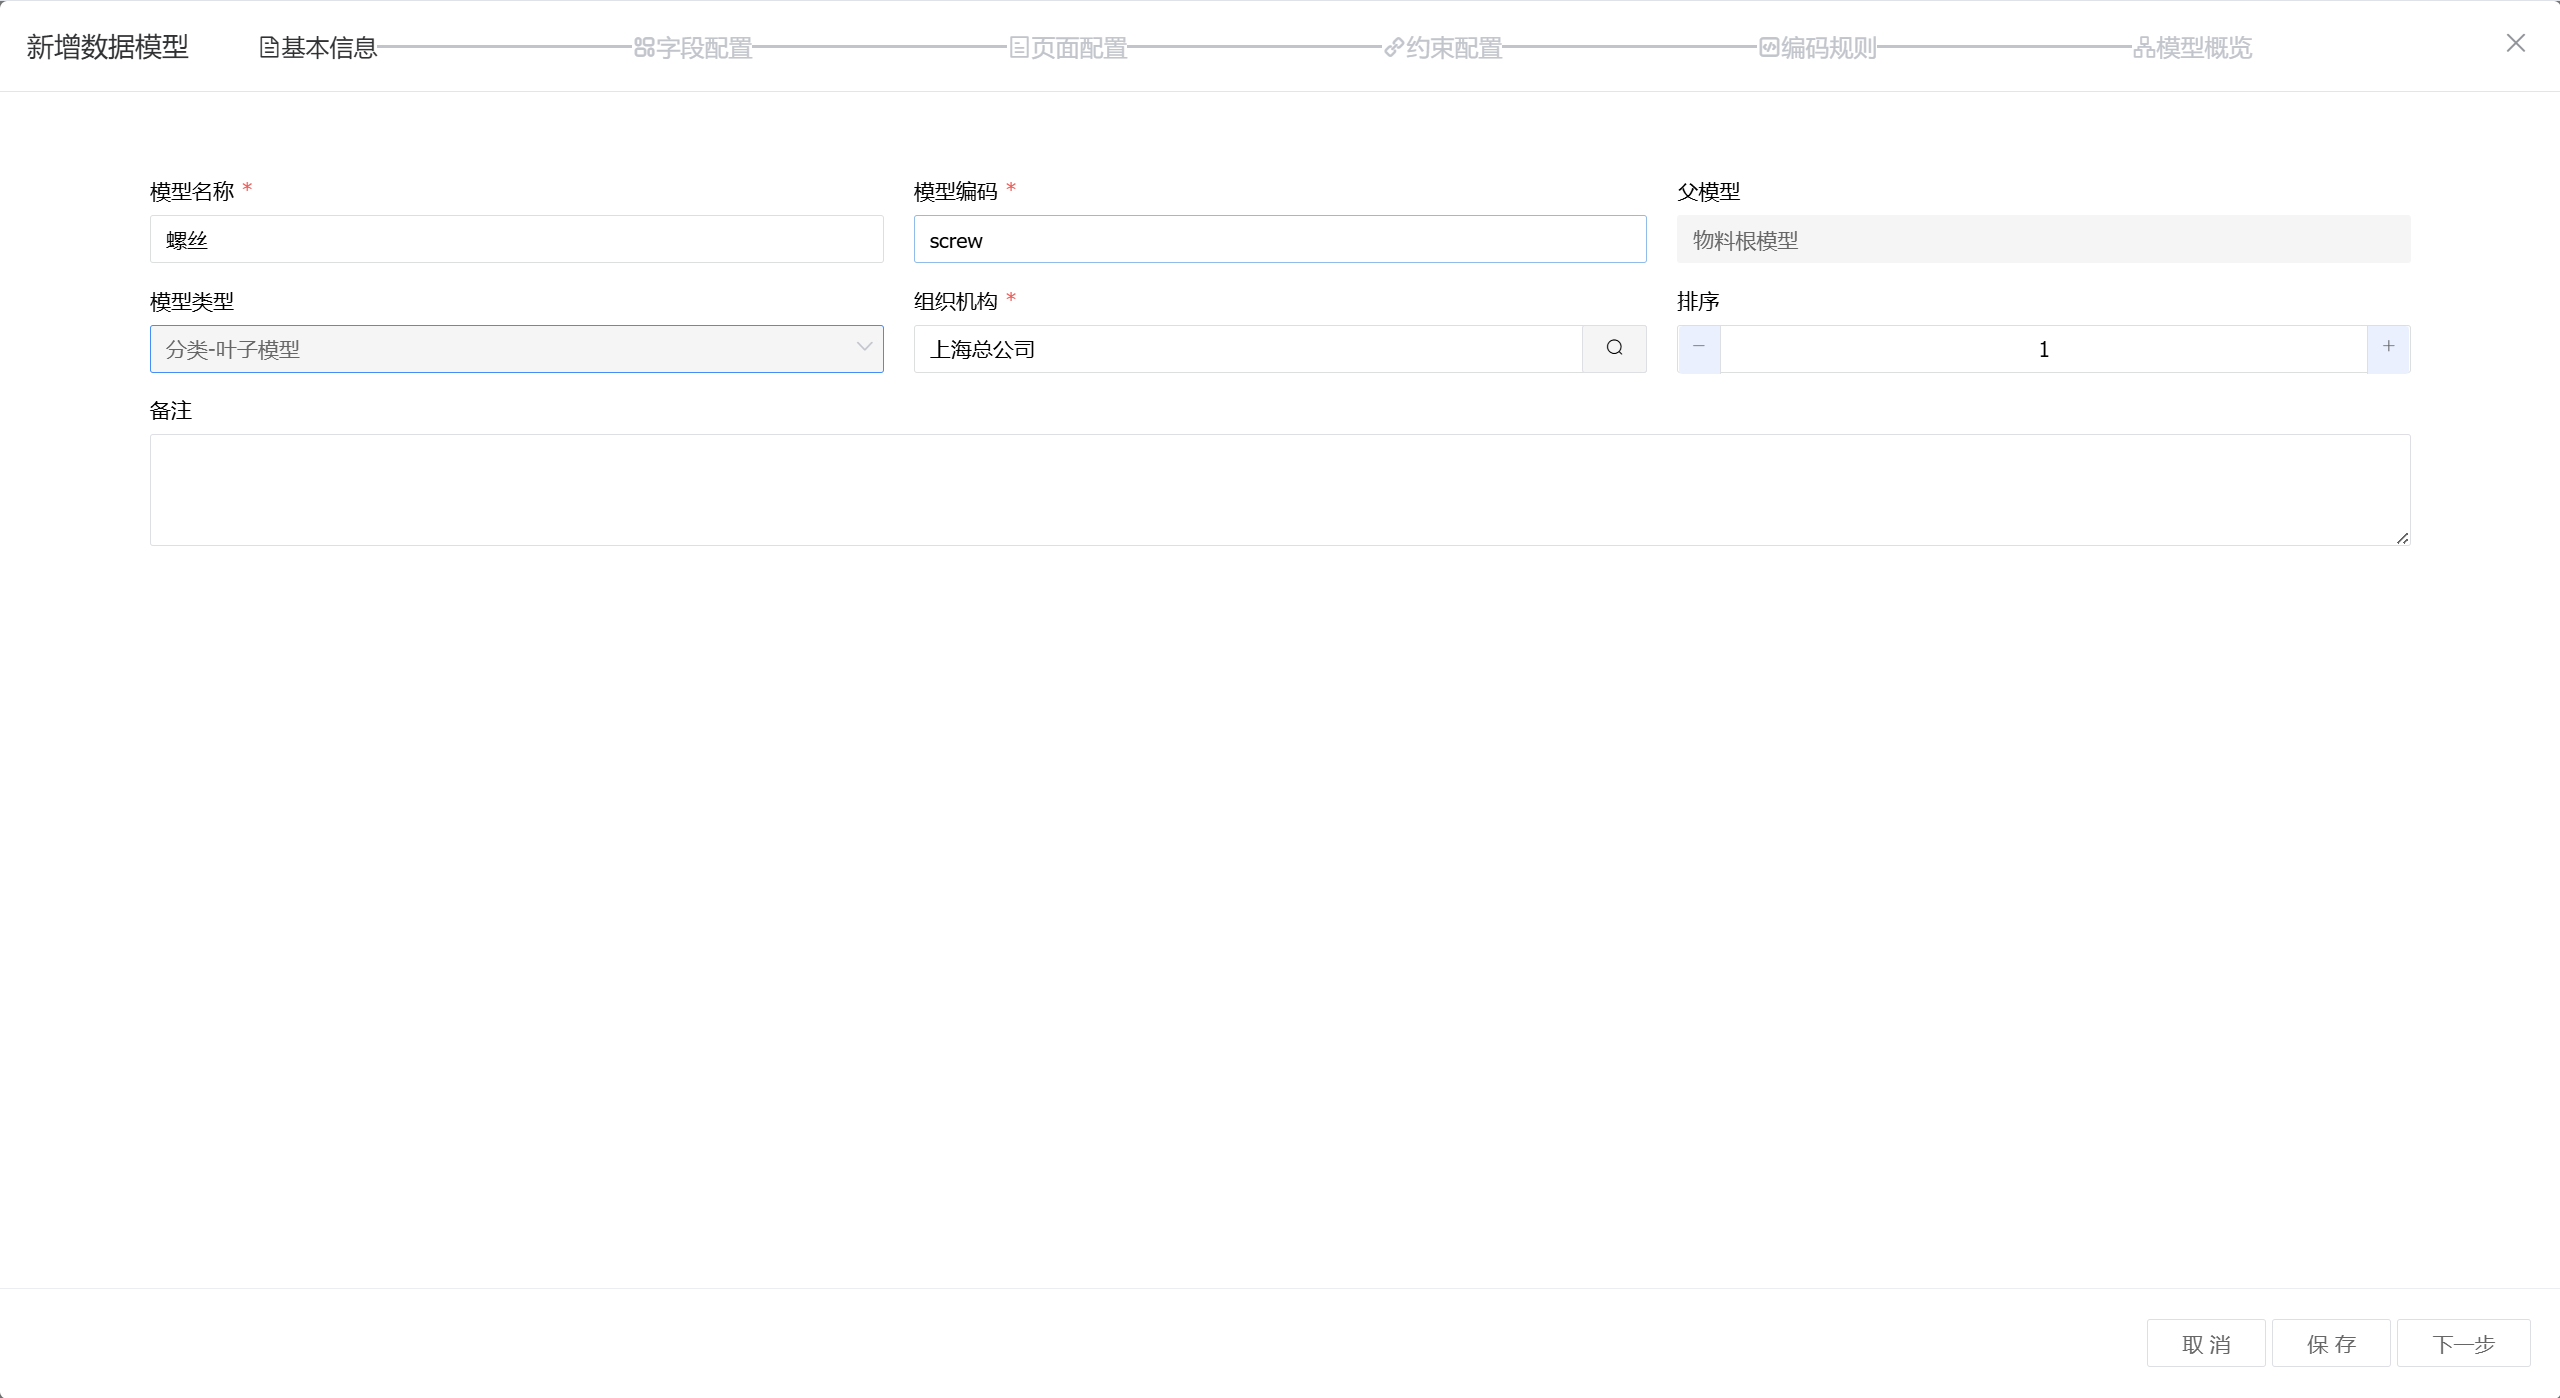Close the new data model dialog

click(2515, 44)
